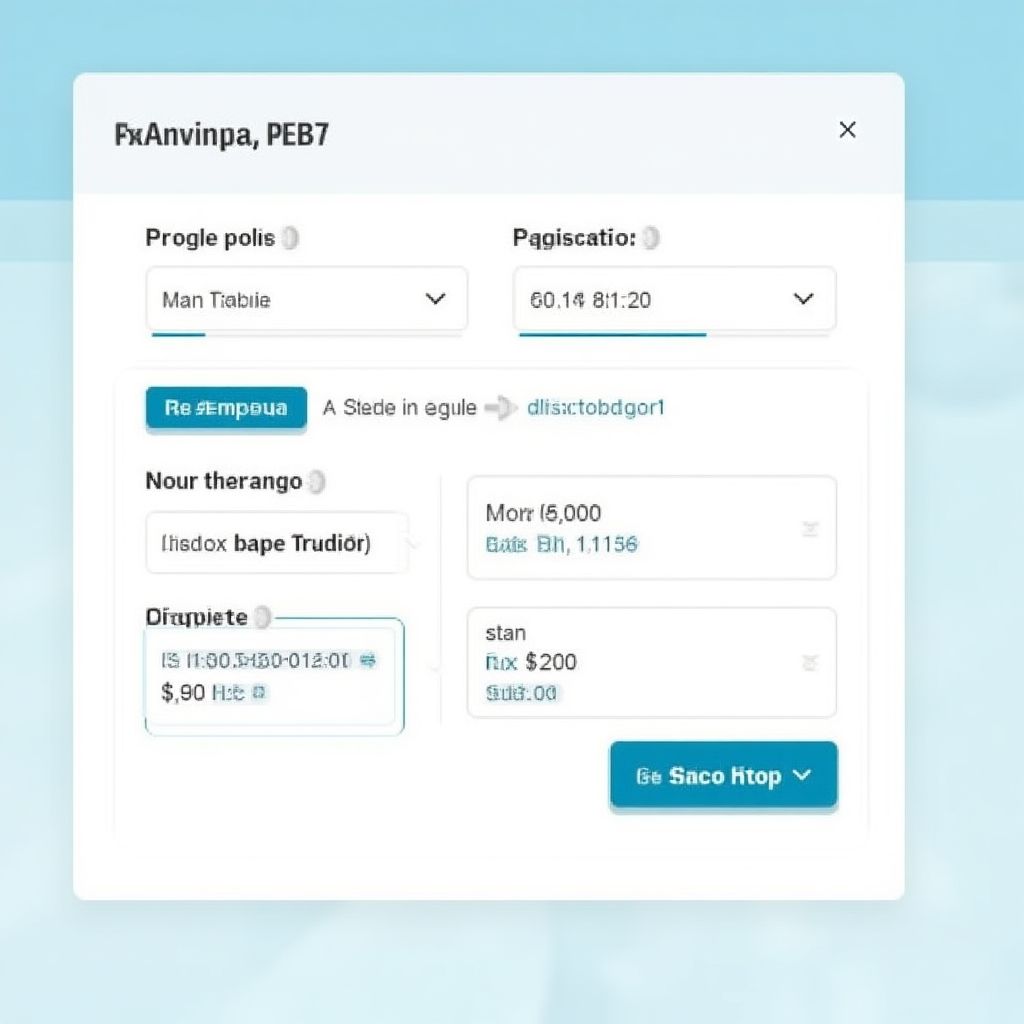
Task: Click the info icon beside Progle polis
Action: (x=290, y=238)
